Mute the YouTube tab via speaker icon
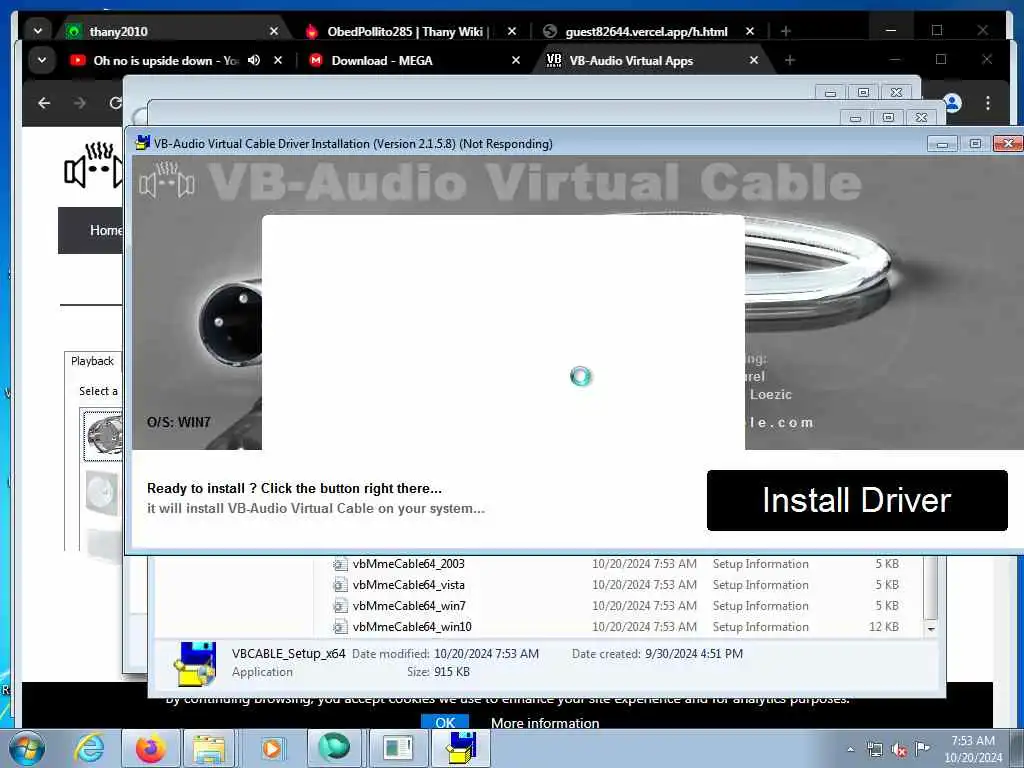 pos(254,60)
